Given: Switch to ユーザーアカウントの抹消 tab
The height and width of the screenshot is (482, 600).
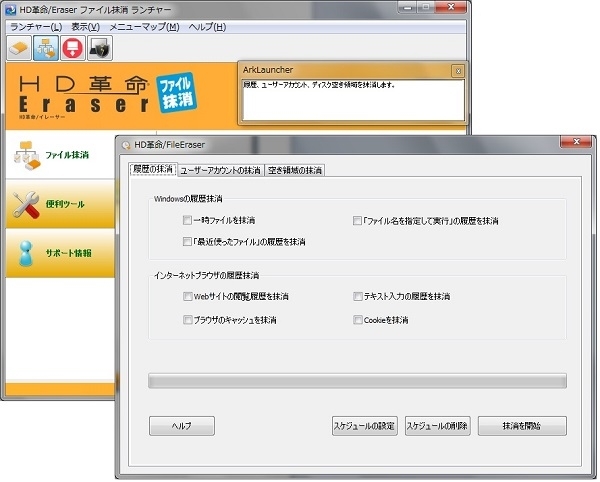Looking at the screenshot, I should coord(220,170).
